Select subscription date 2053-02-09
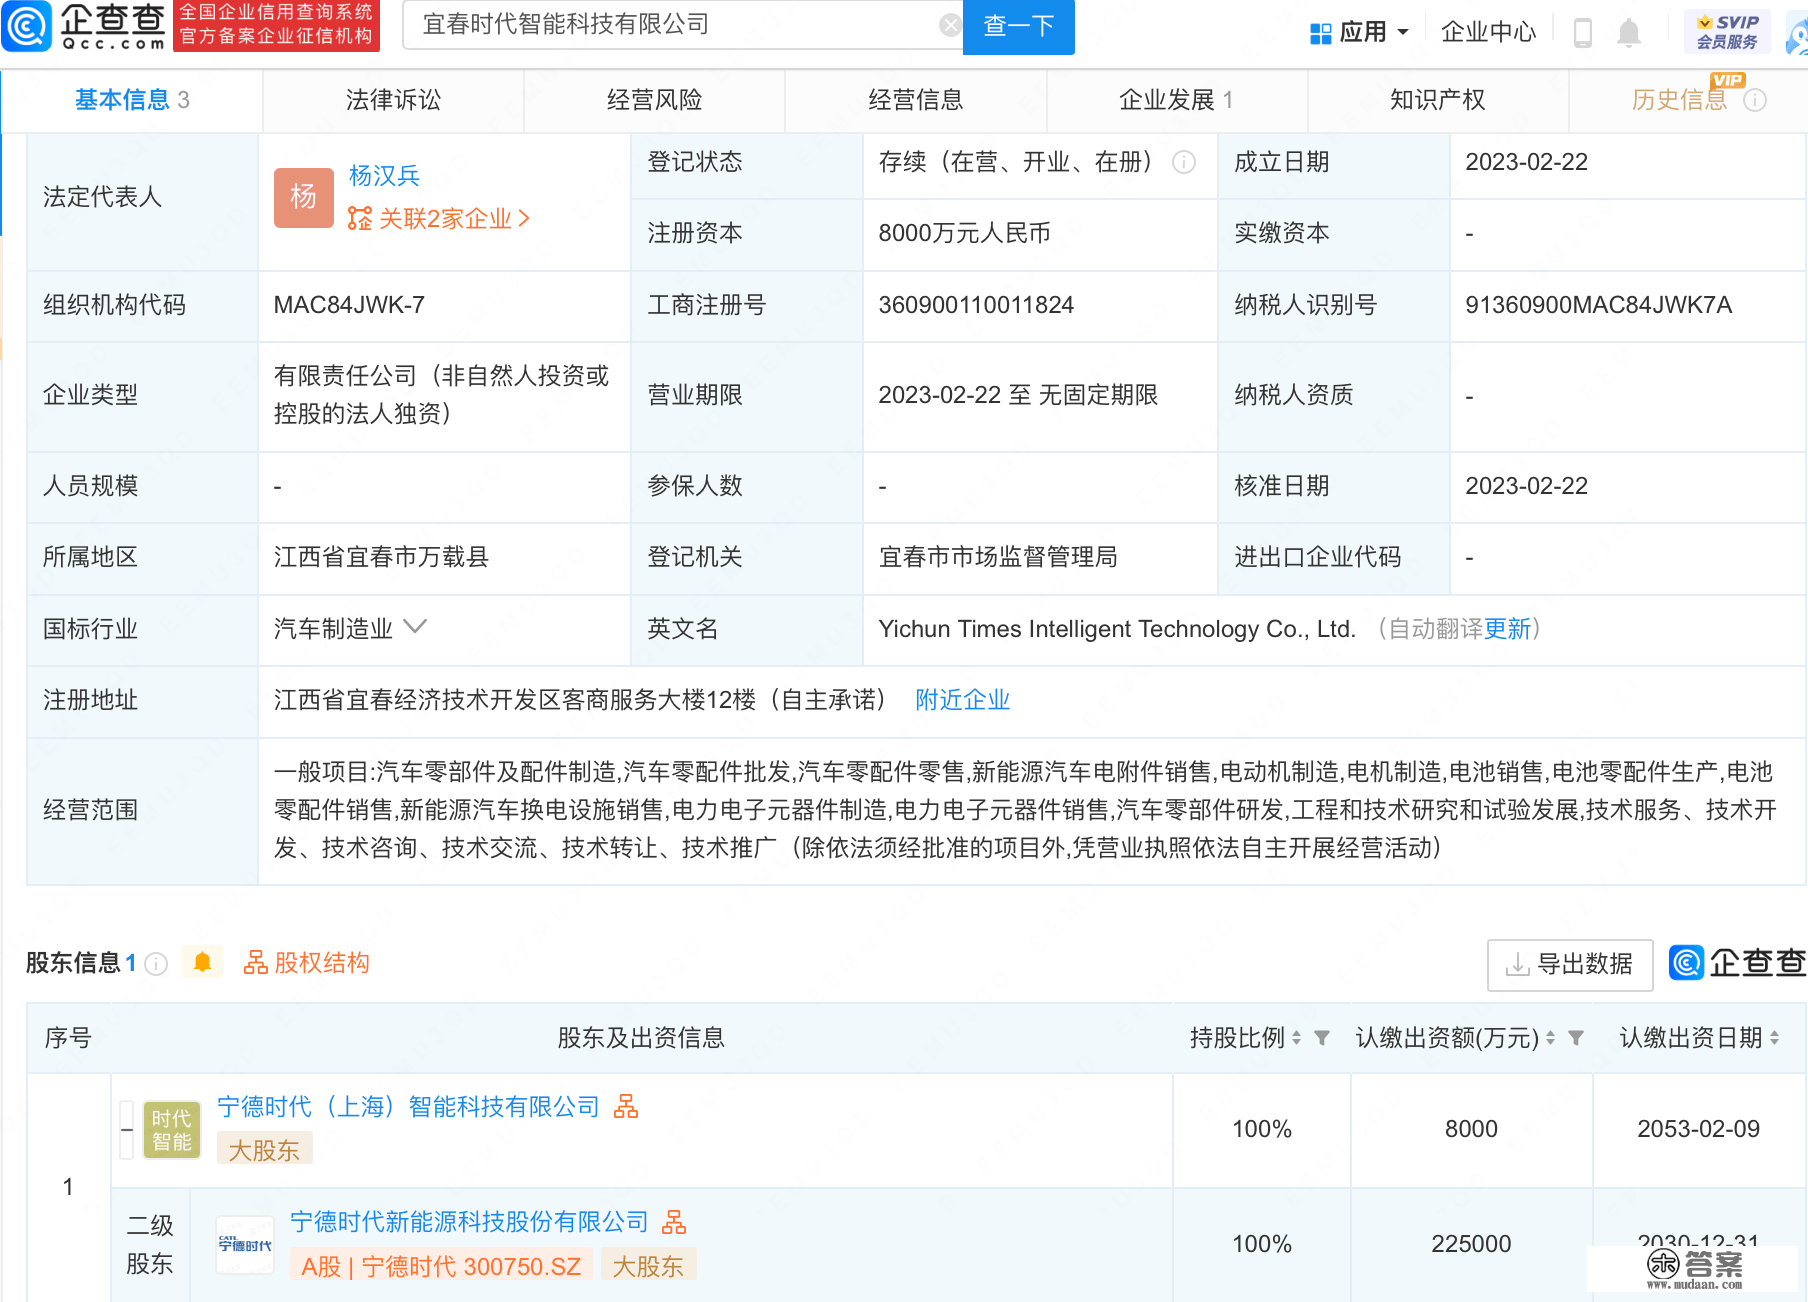The height and width of the screenshot is (1302, 1808). (1698, 1129)
